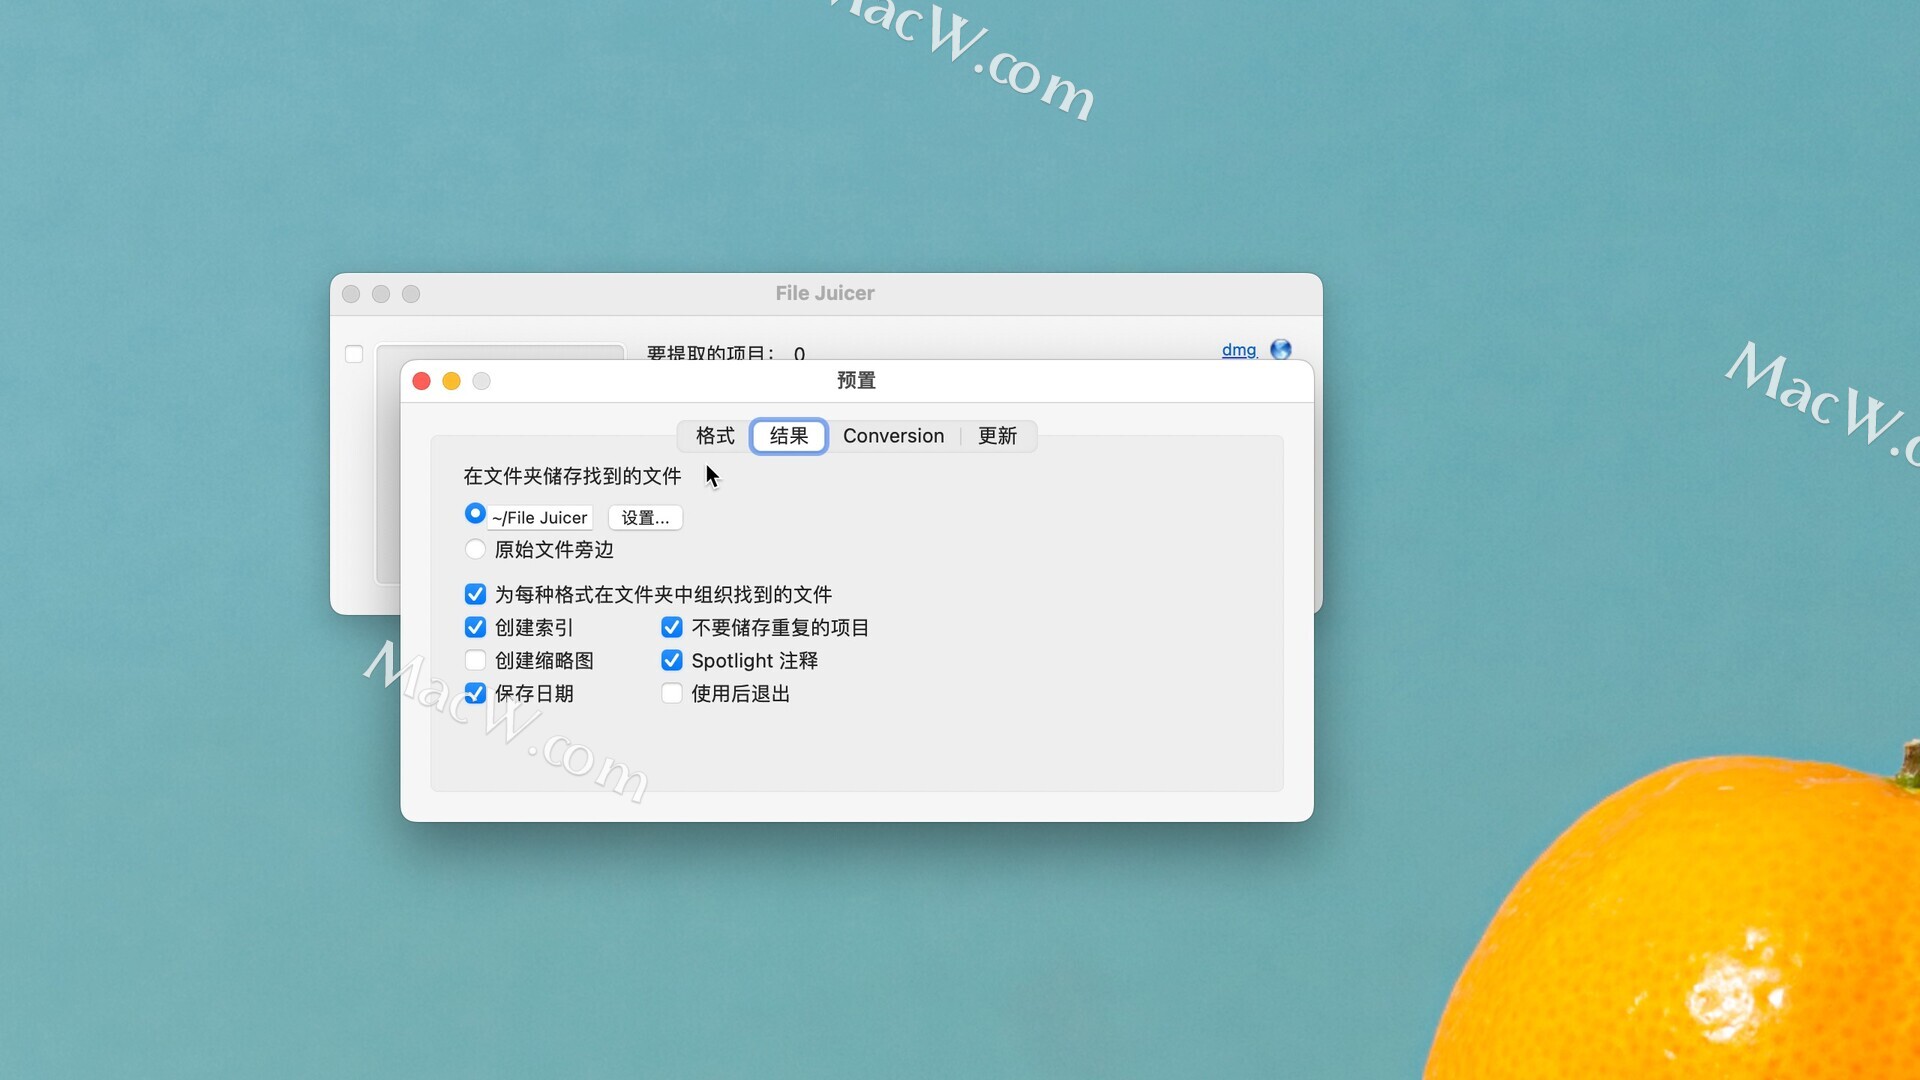The image size is (1920, 1080).
Task: Switch to the 格式 tab
Action: point(715,436)
